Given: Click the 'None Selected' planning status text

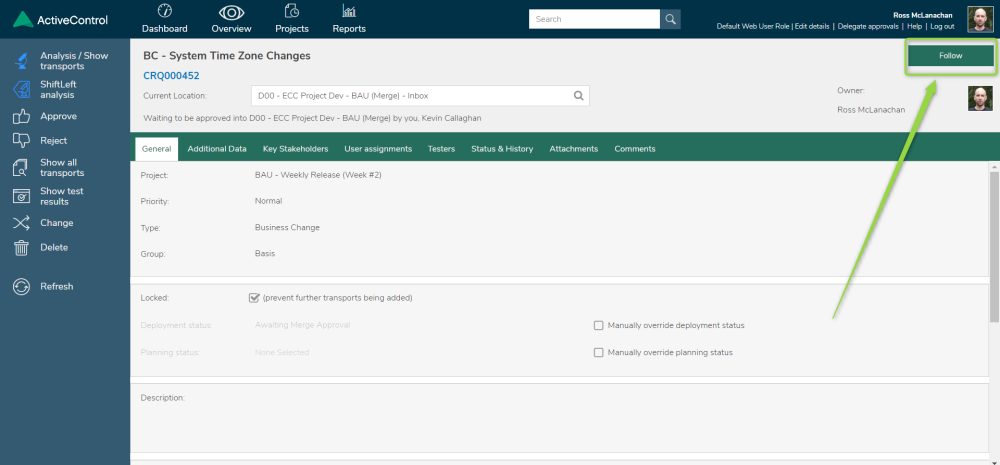Looking at the screenshot, I should pos(282,352).
